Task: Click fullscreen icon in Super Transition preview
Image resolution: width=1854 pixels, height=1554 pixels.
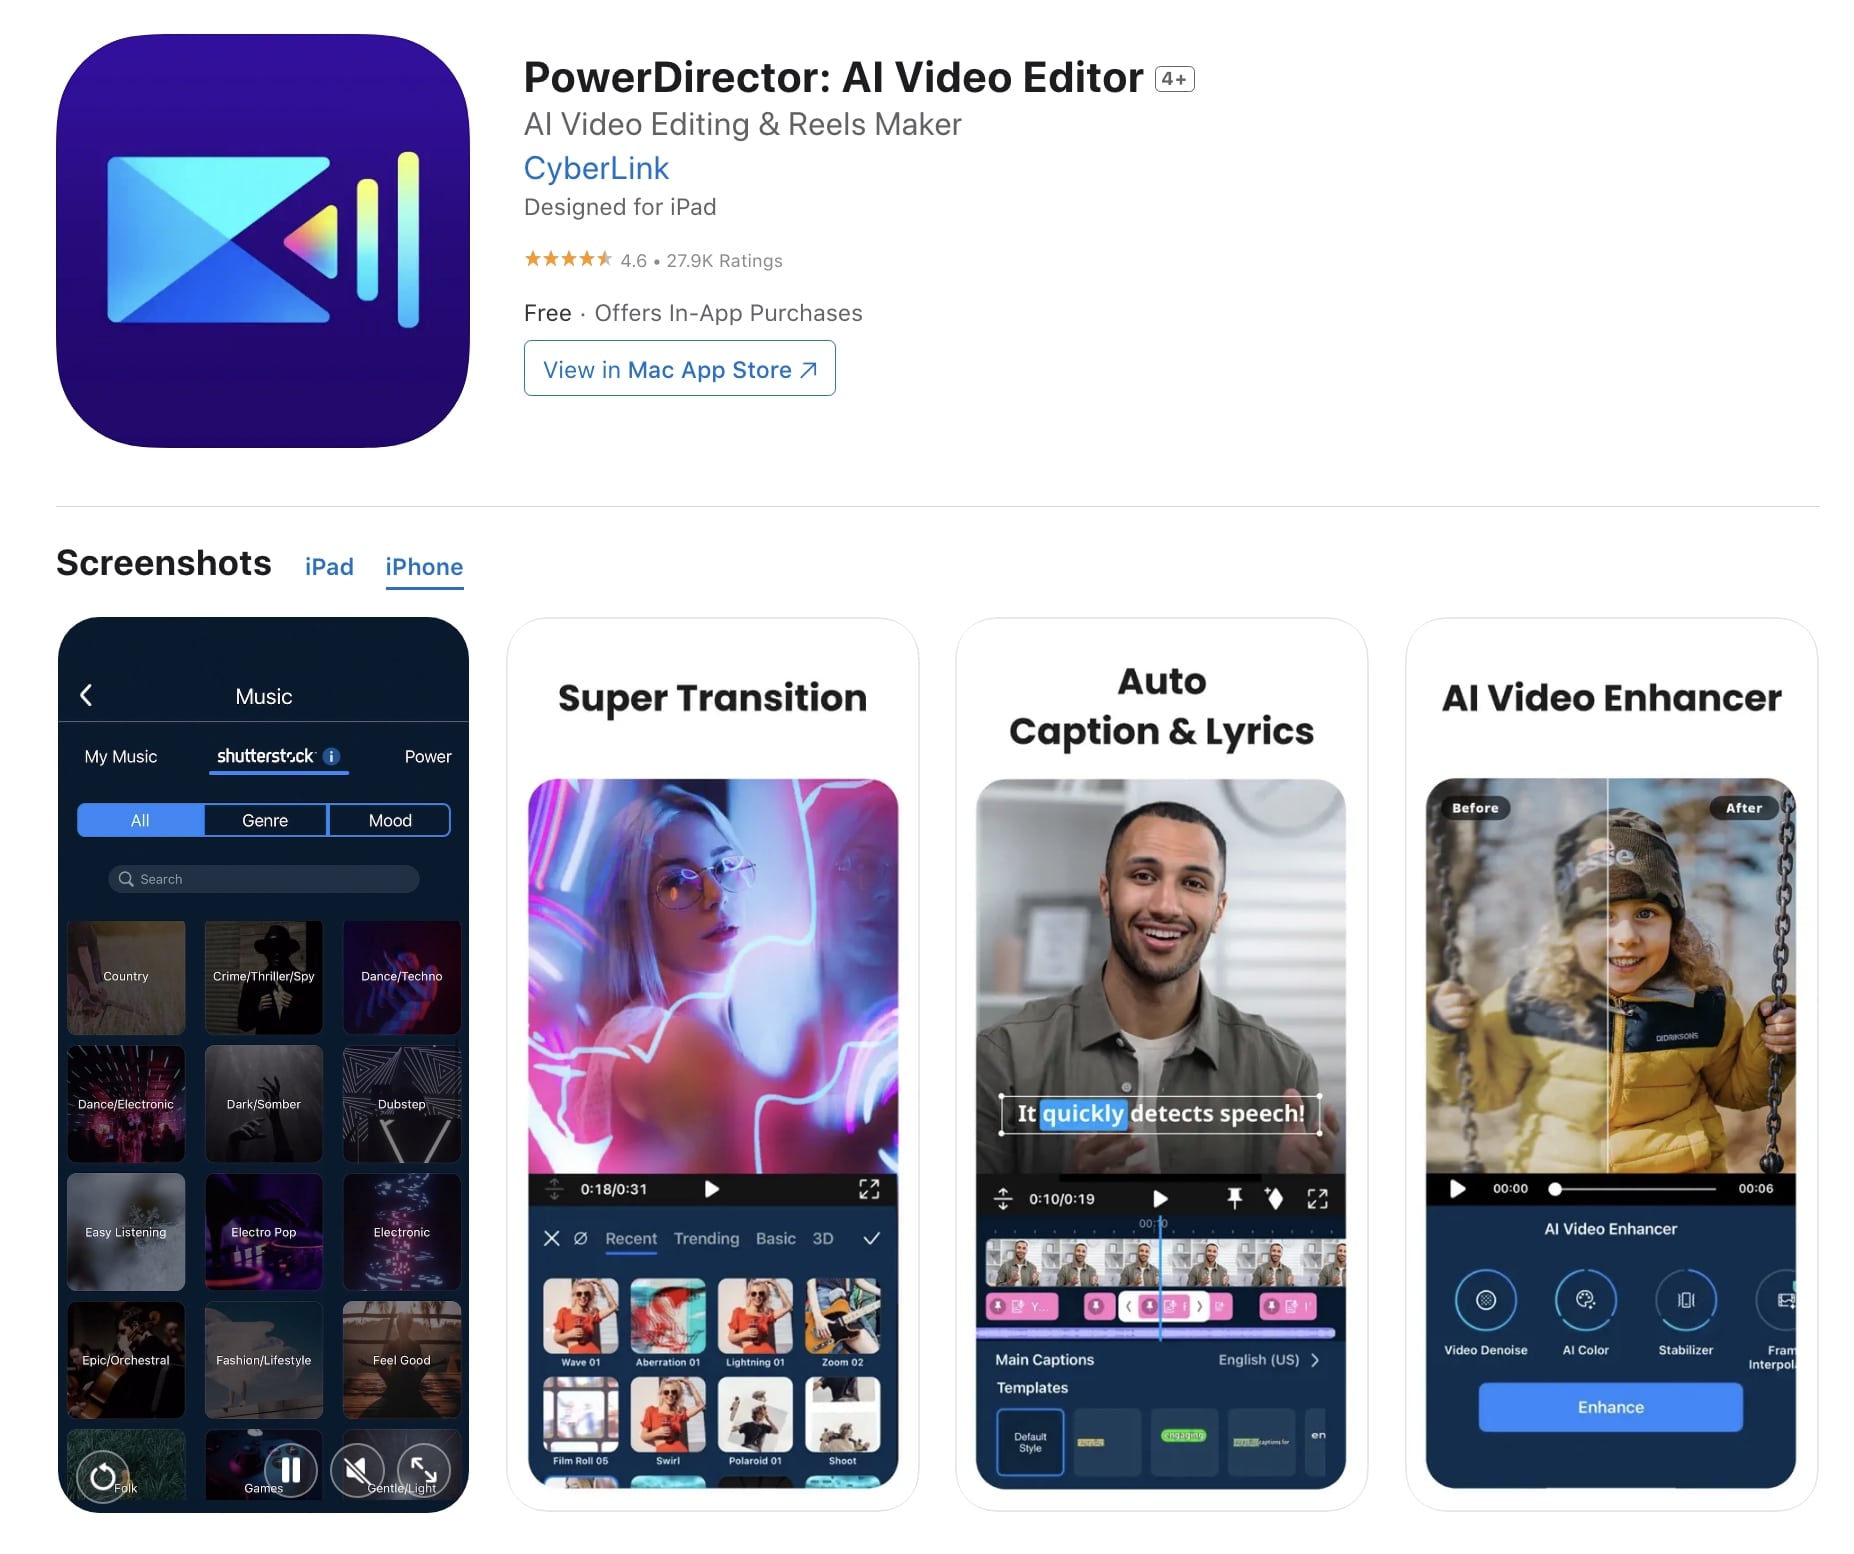Action: (x=869, y=1189)
